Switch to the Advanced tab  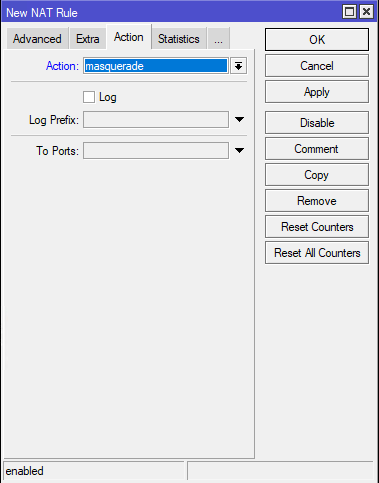click(37, 39)
